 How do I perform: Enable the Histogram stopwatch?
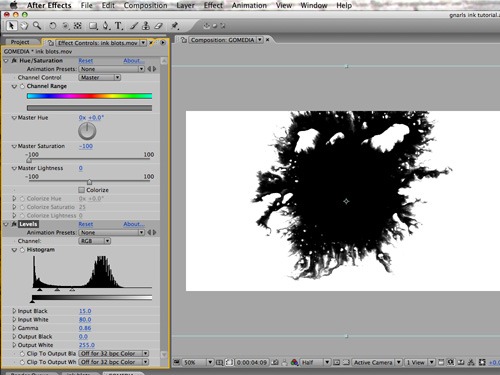tap(22, 250)
